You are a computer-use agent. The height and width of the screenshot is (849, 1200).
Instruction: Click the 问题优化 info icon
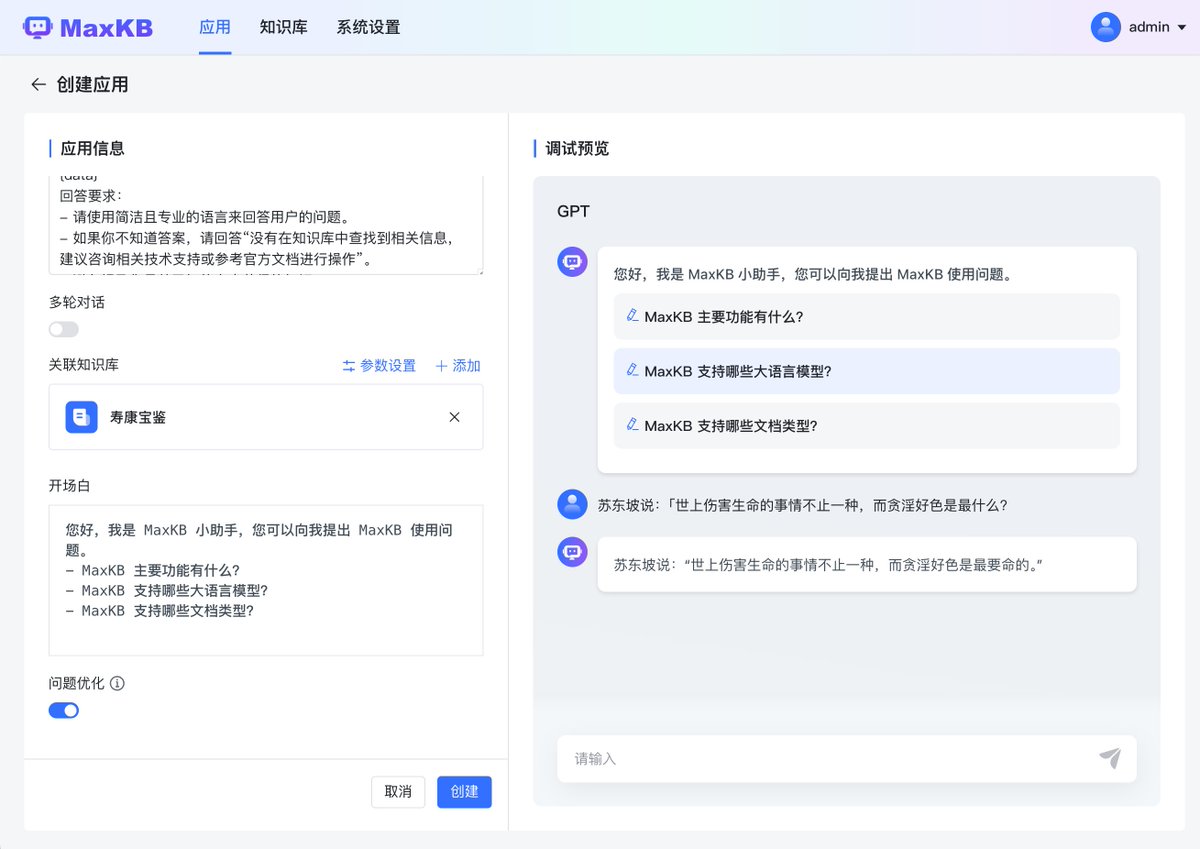click(x=117, y=684)
